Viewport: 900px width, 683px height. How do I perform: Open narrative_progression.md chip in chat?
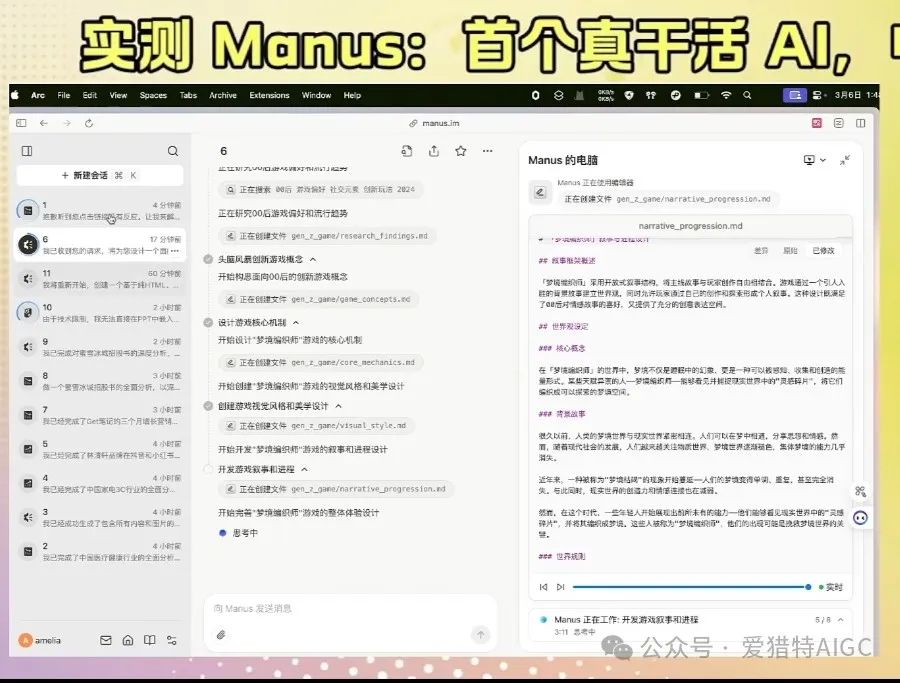(x=336, y=489)
